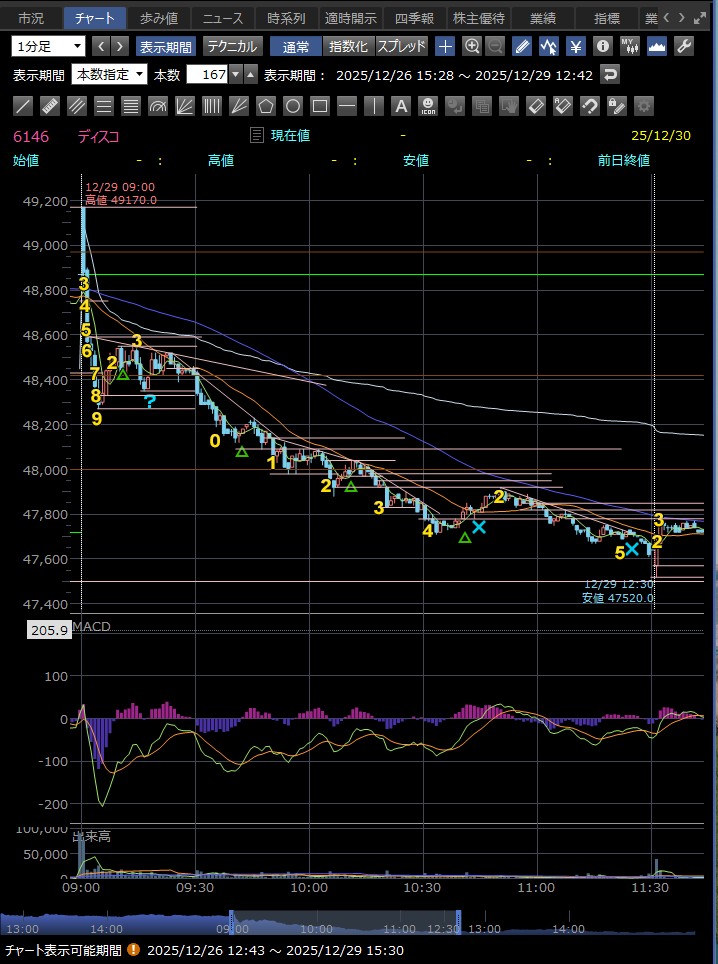Viewport: 718px width, 964px height.
Task: Select the circle drawing tool
Action: point(293,105)
